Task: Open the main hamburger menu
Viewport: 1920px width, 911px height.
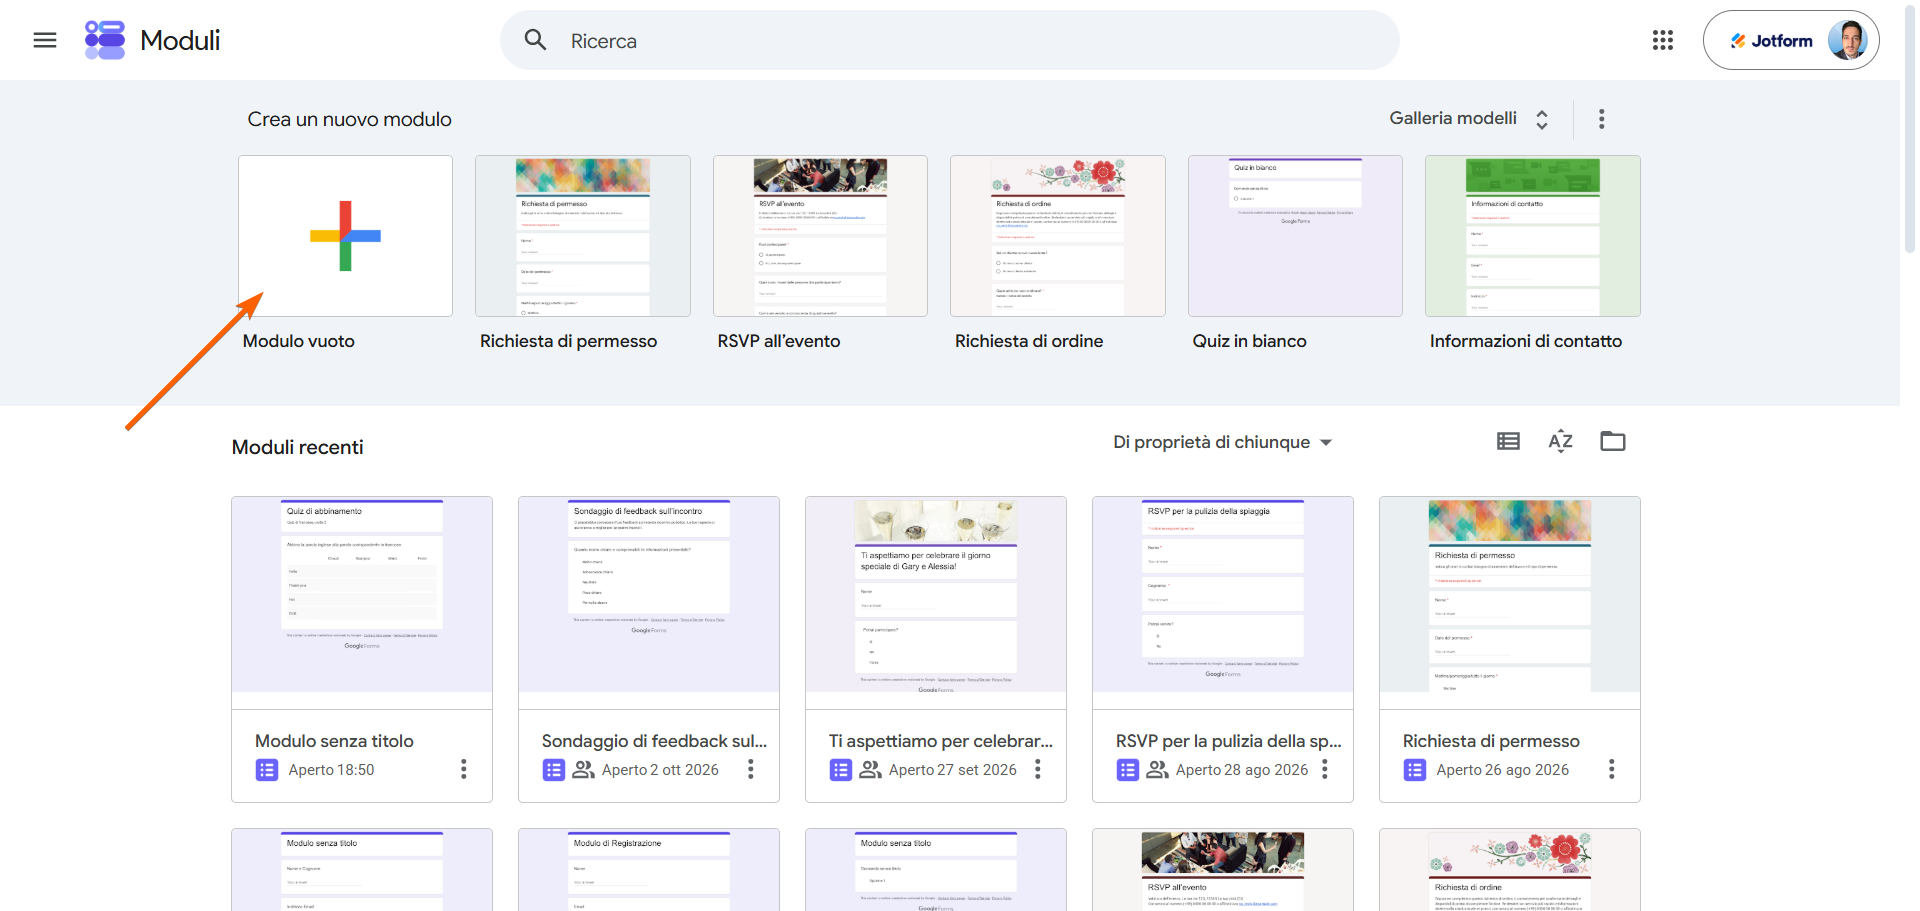Action: tap(45, 40)
